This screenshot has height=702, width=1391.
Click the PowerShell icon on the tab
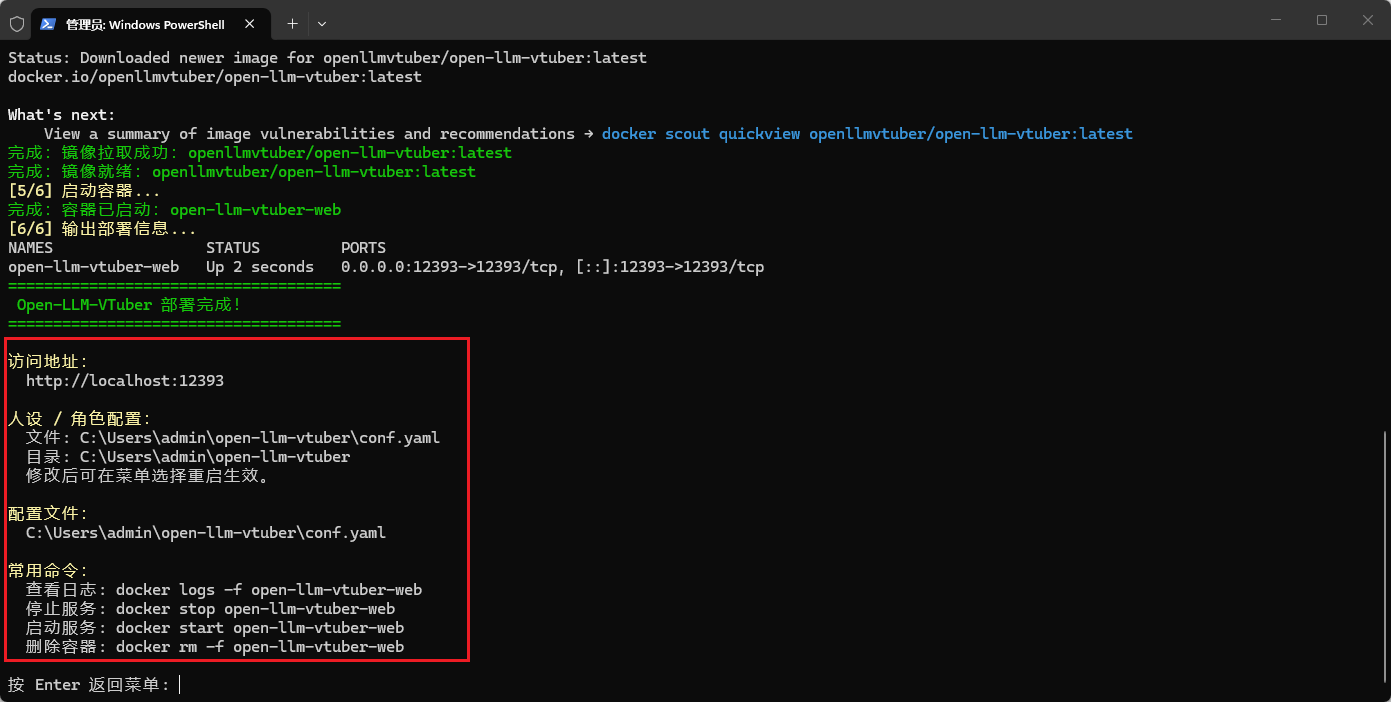(x=47, y=23)
